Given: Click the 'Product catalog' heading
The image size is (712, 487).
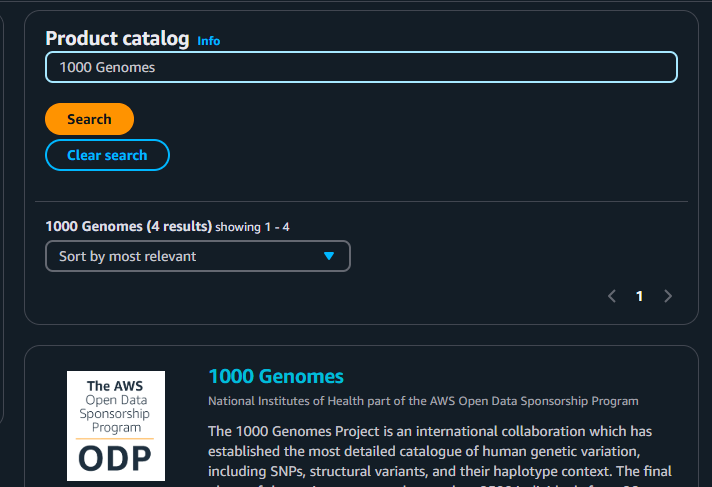Looking at the screenshot, I should pyautogui.click(x=117, y=39).
